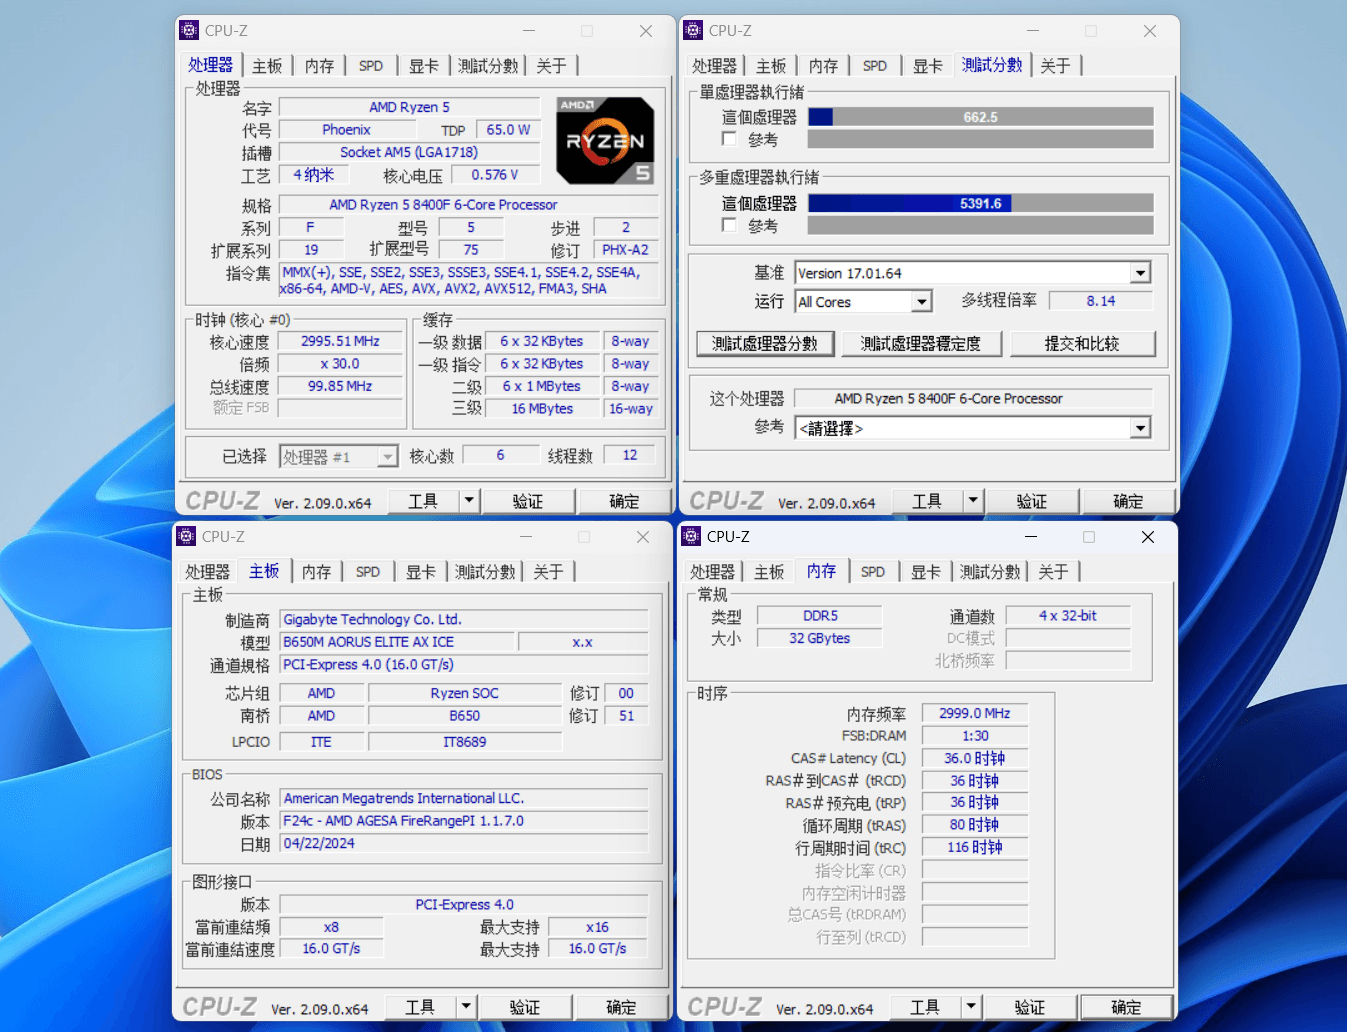Click the 测试处理器分数 benchmark button
Image resolution: width=1347 pixels, height=1032 pixels.
[x=765, y=343]
